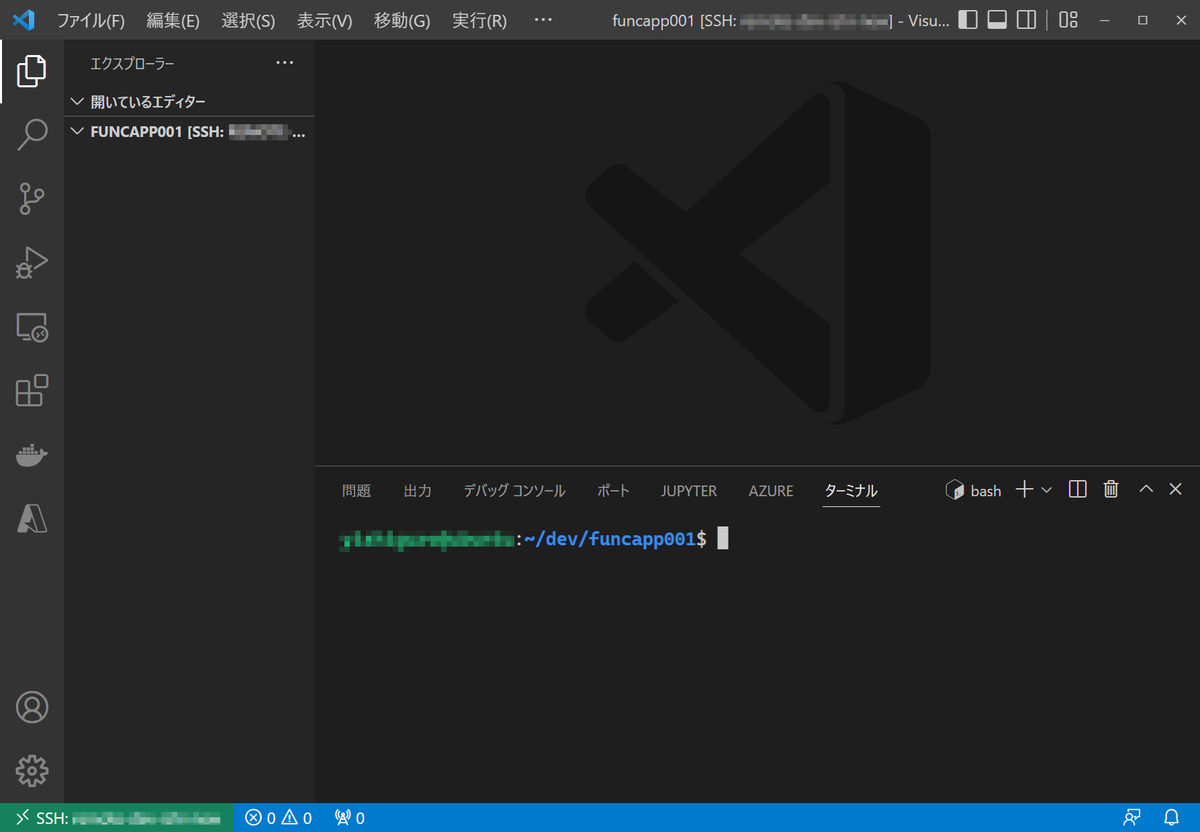Click the bash terminal profile label
This screenshot has height=832, width=1200.
(x=973, y=490)
